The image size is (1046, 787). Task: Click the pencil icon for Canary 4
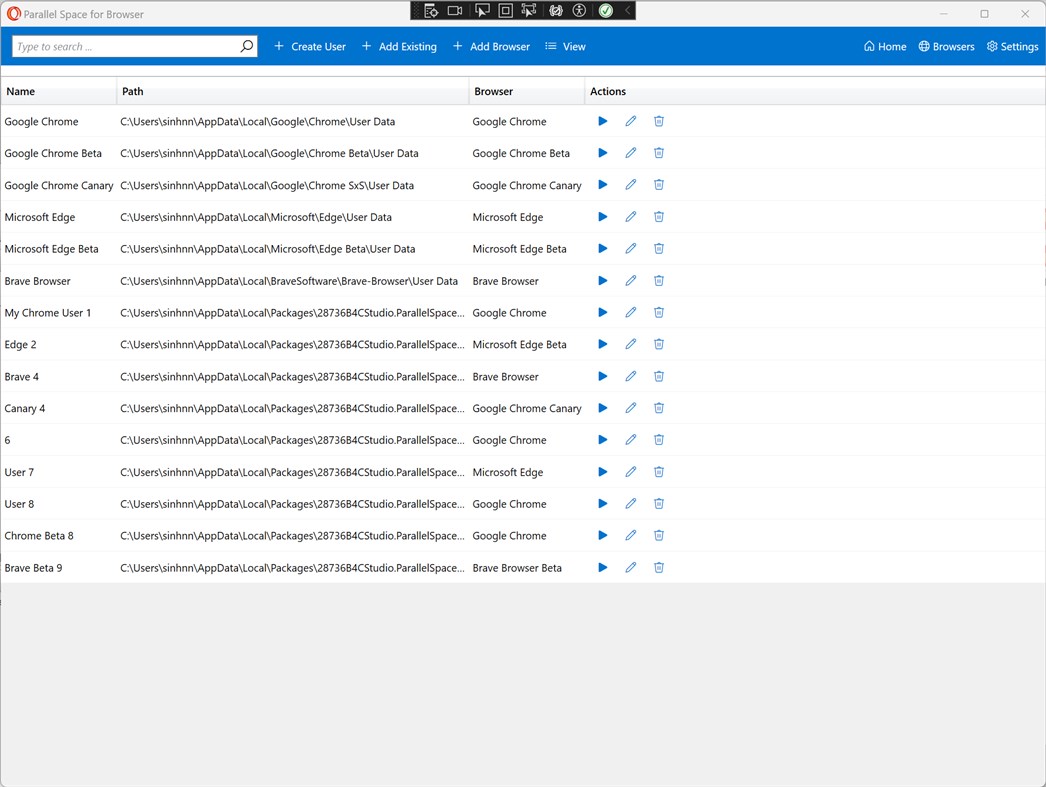point(630,408)
